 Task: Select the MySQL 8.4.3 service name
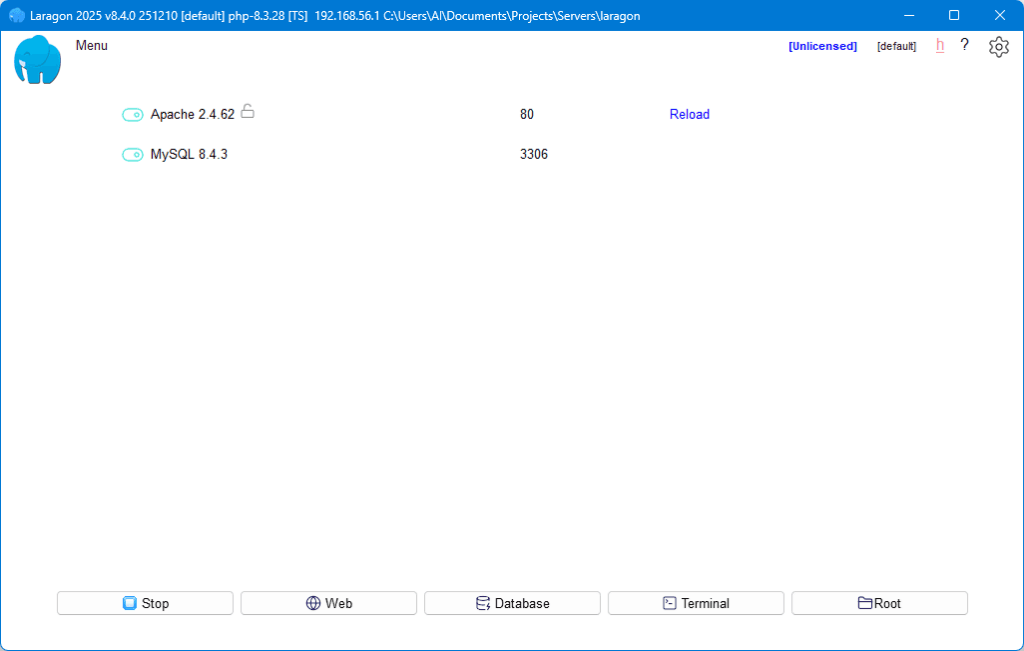189,155
